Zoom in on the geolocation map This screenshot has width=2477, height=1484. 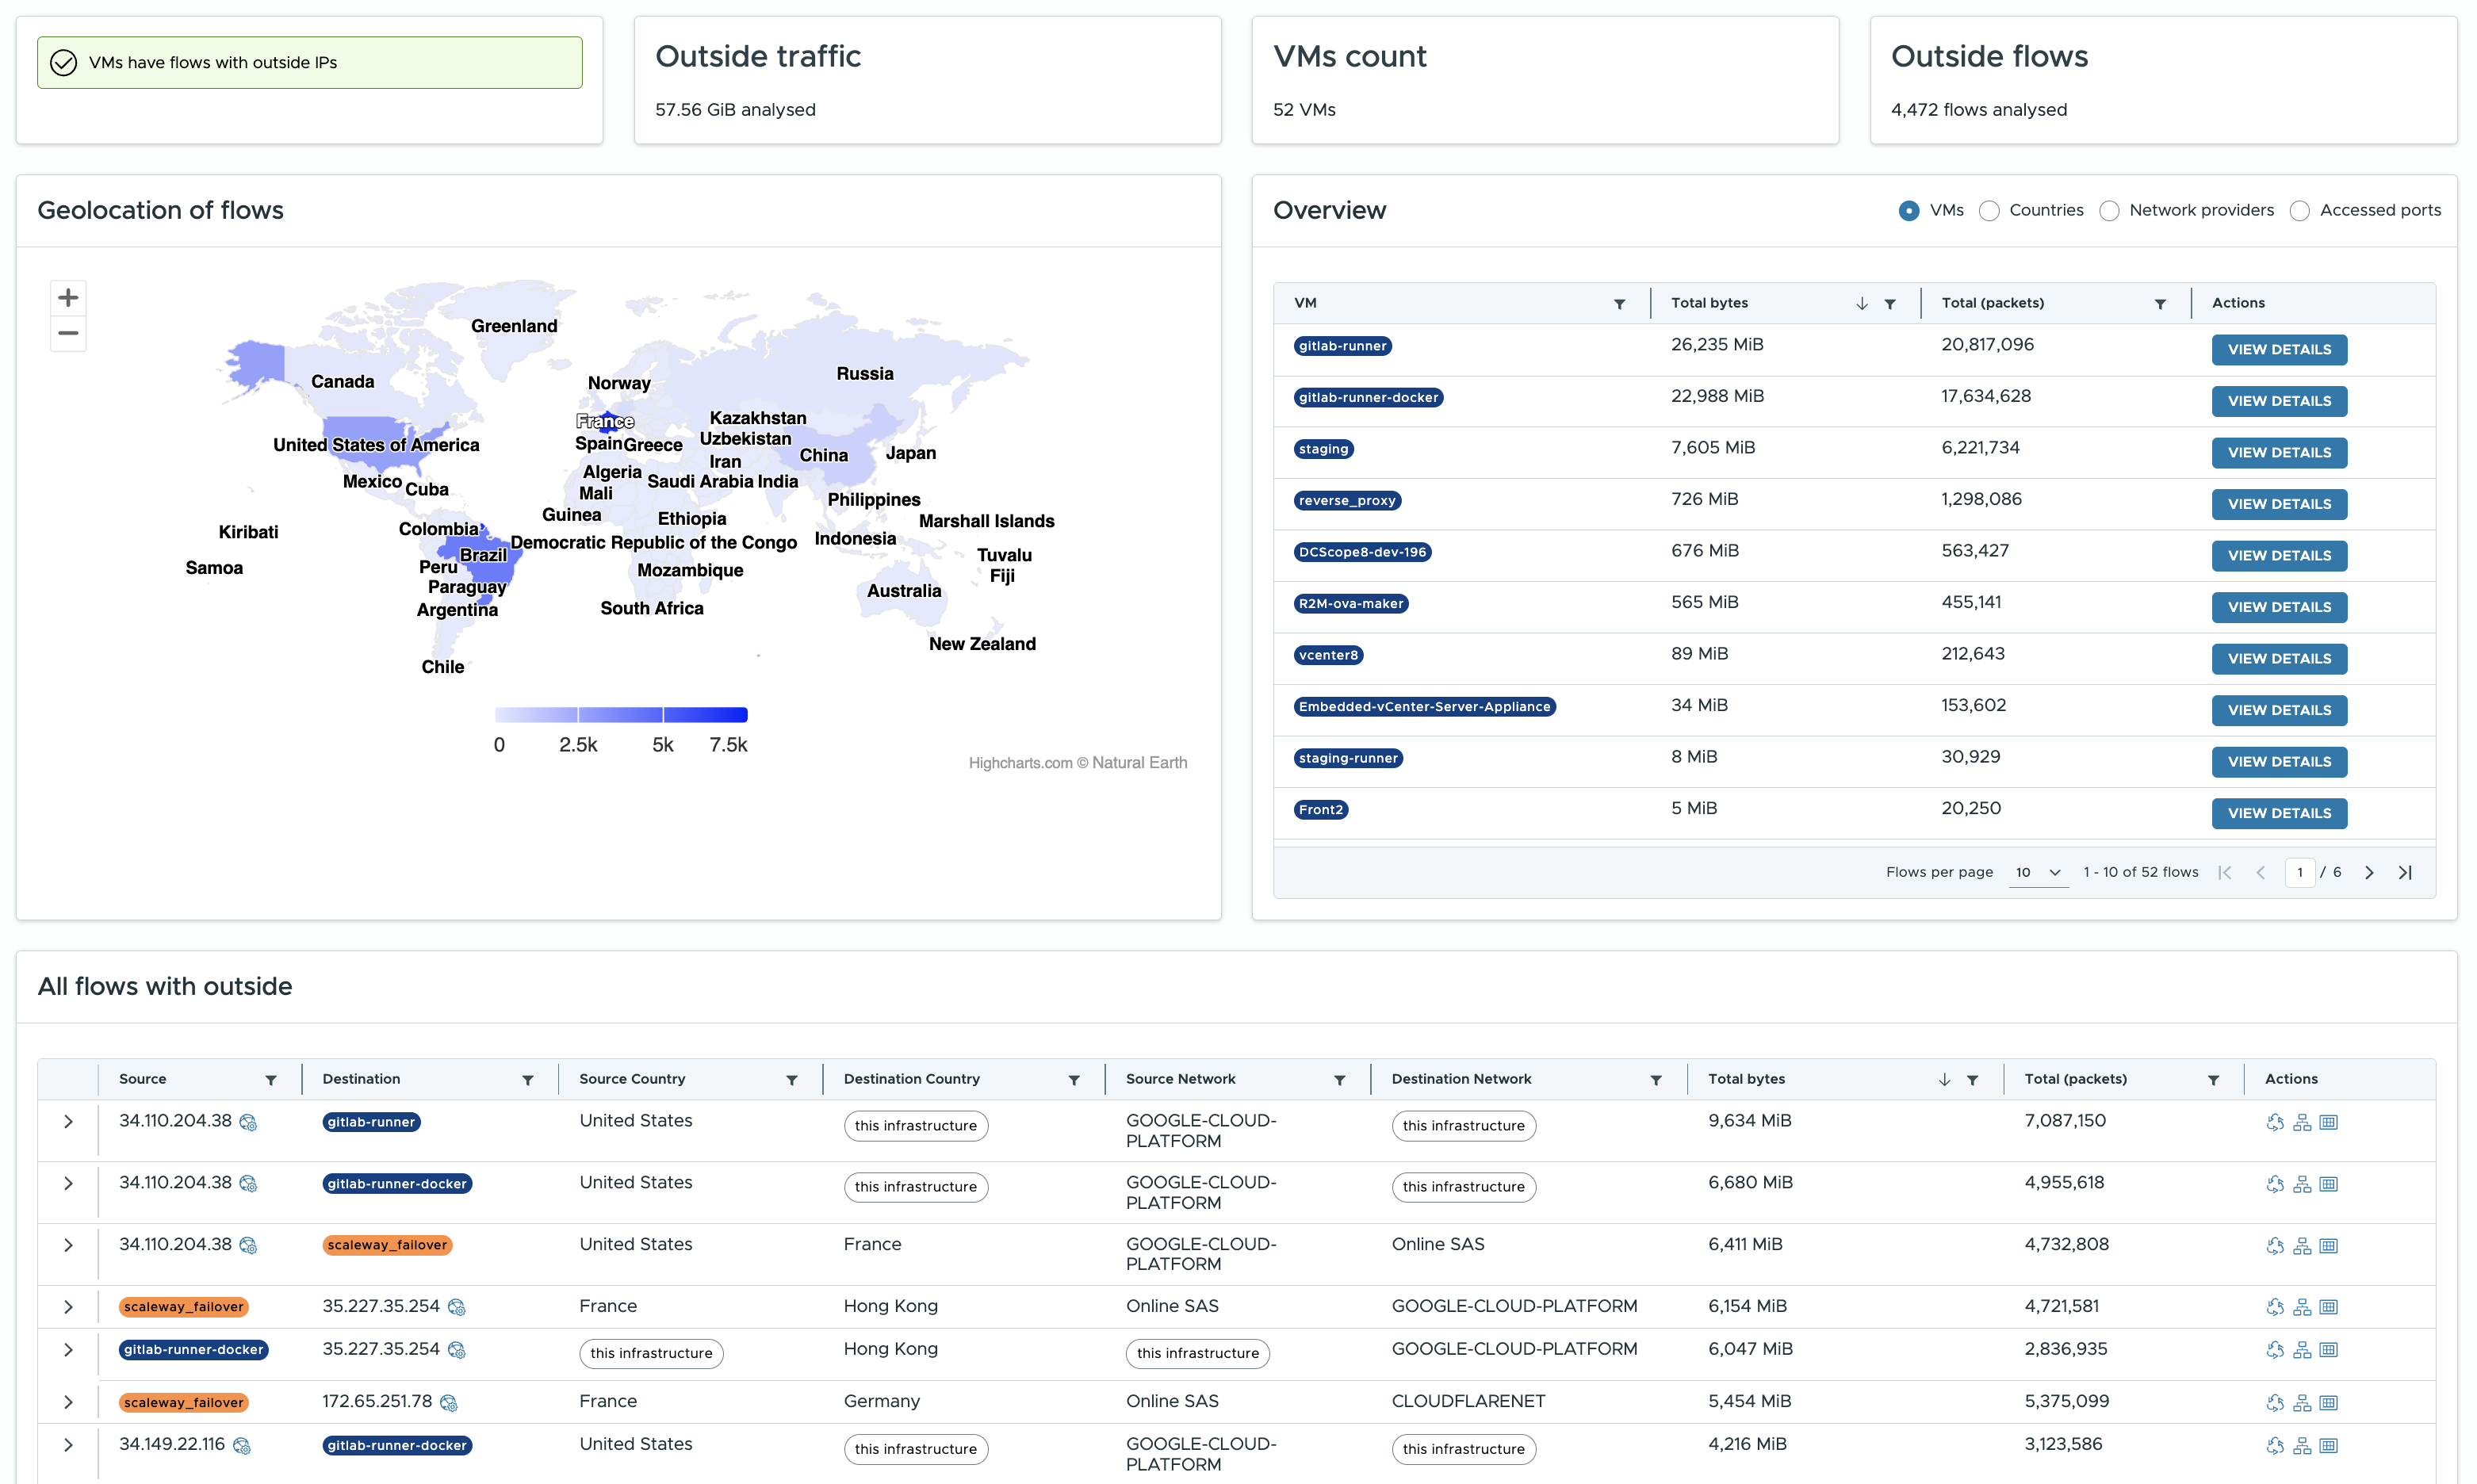click(68, 298)
